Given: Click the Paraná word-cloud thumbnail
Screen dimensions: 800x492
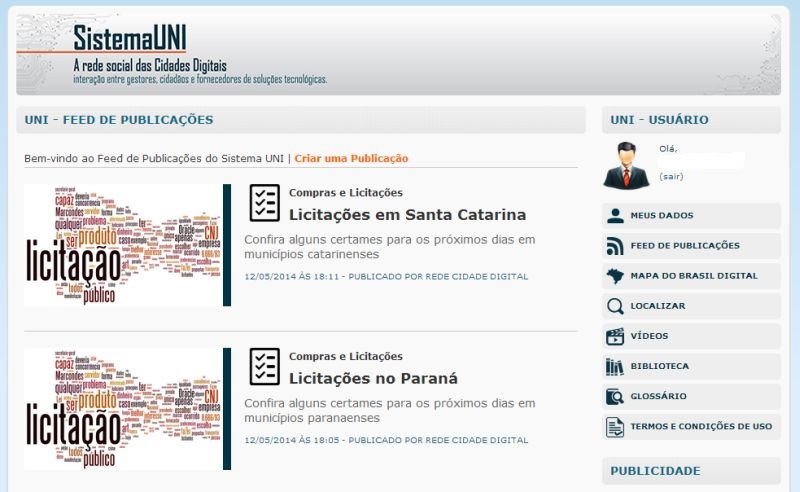Looking at the screenshot, I should click(x=128, y=409).
